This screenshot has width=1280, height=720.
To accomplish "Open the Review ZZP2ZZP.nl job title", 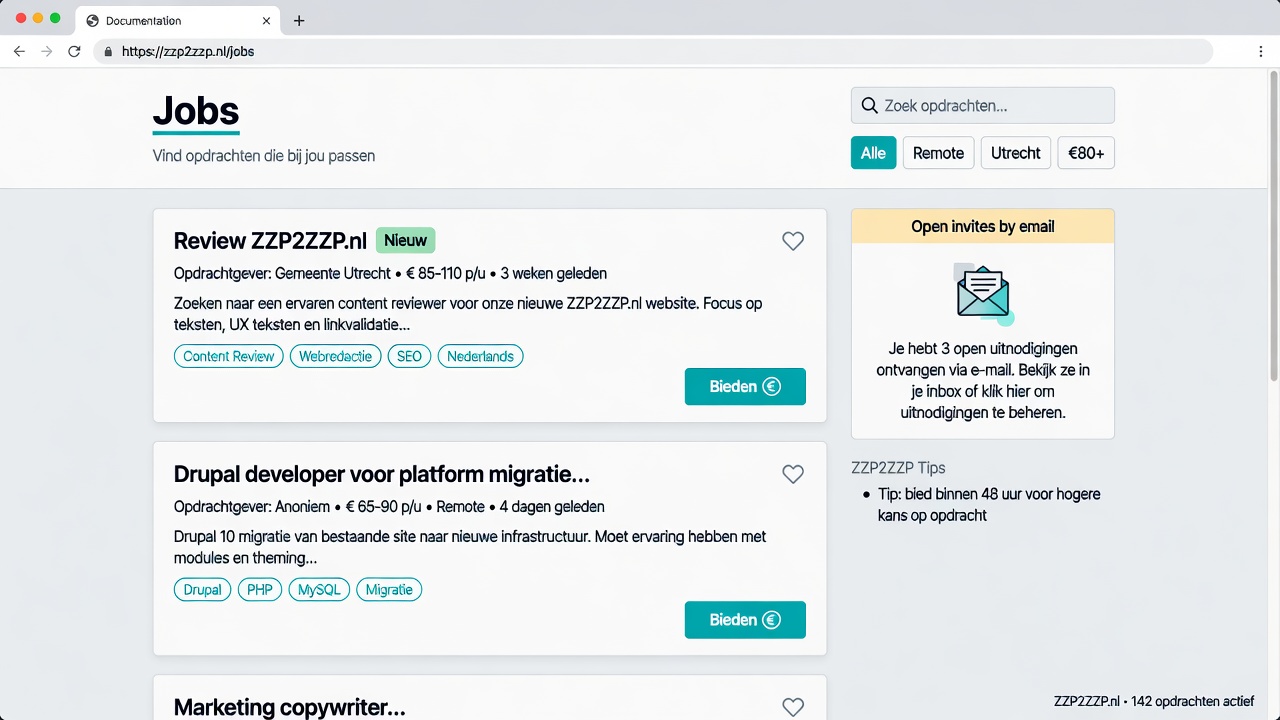I will pos(270,241).
